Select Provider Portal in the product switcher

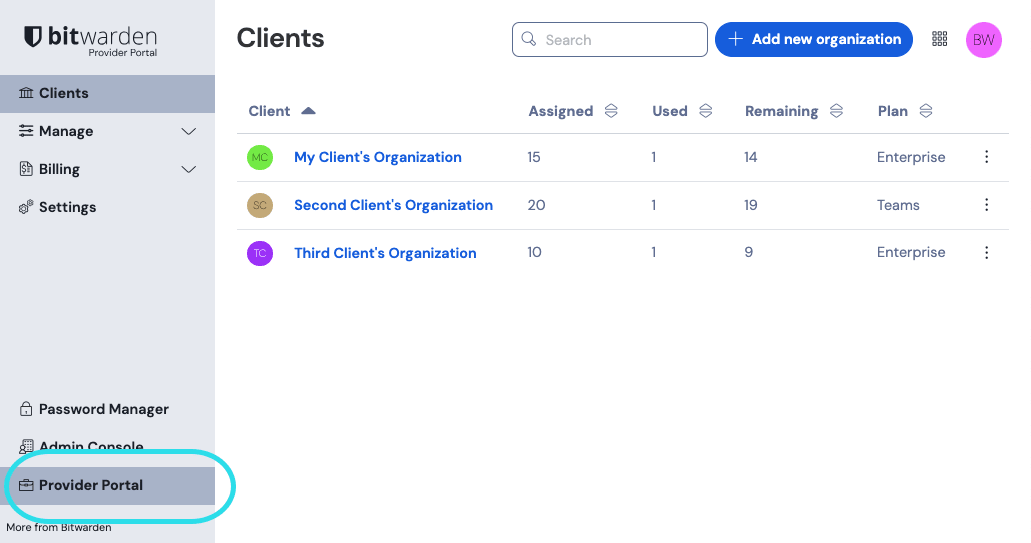(x=107, y=486)
